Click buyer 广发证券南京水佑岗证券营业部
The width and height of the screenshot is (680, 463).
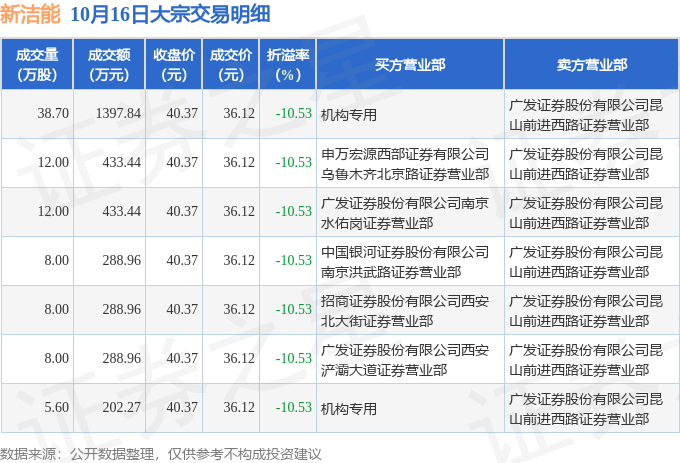click(405, 213)
